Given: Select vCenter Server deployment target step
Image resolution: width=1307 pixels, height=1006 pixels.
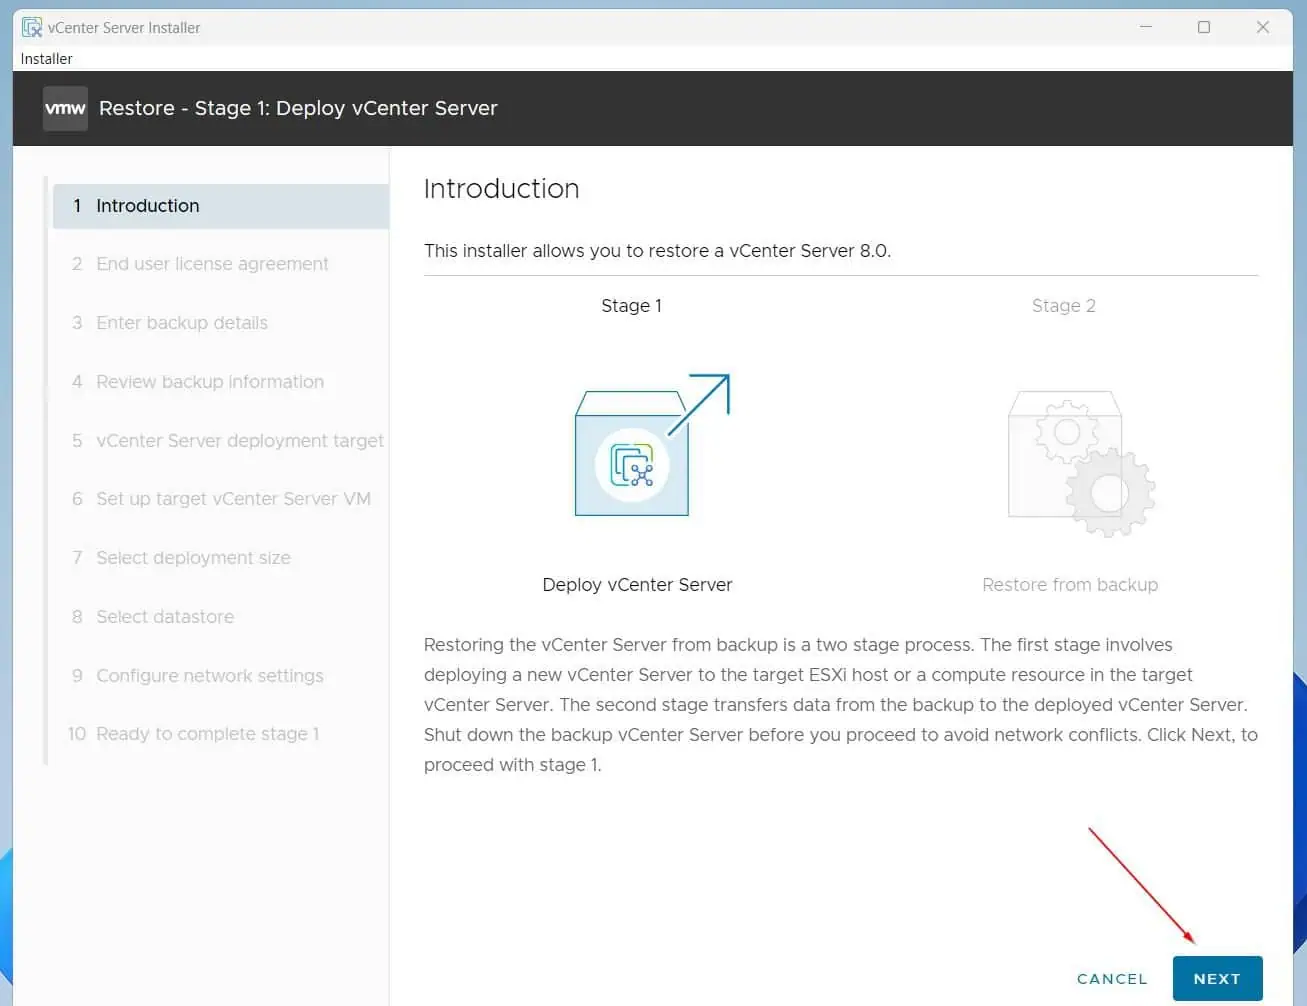Looking at the screenshot, I should pos(228,441).
